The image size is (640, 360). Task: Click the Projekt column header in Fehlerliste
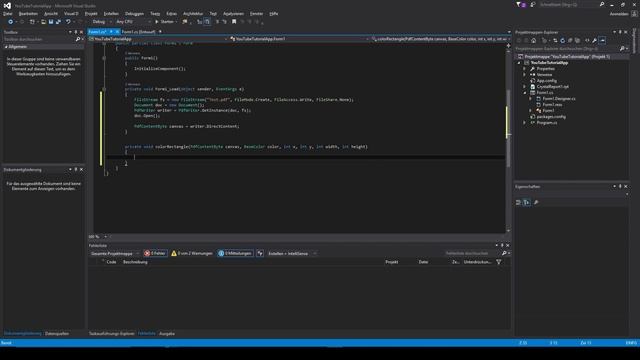click(x=391, y=262)
